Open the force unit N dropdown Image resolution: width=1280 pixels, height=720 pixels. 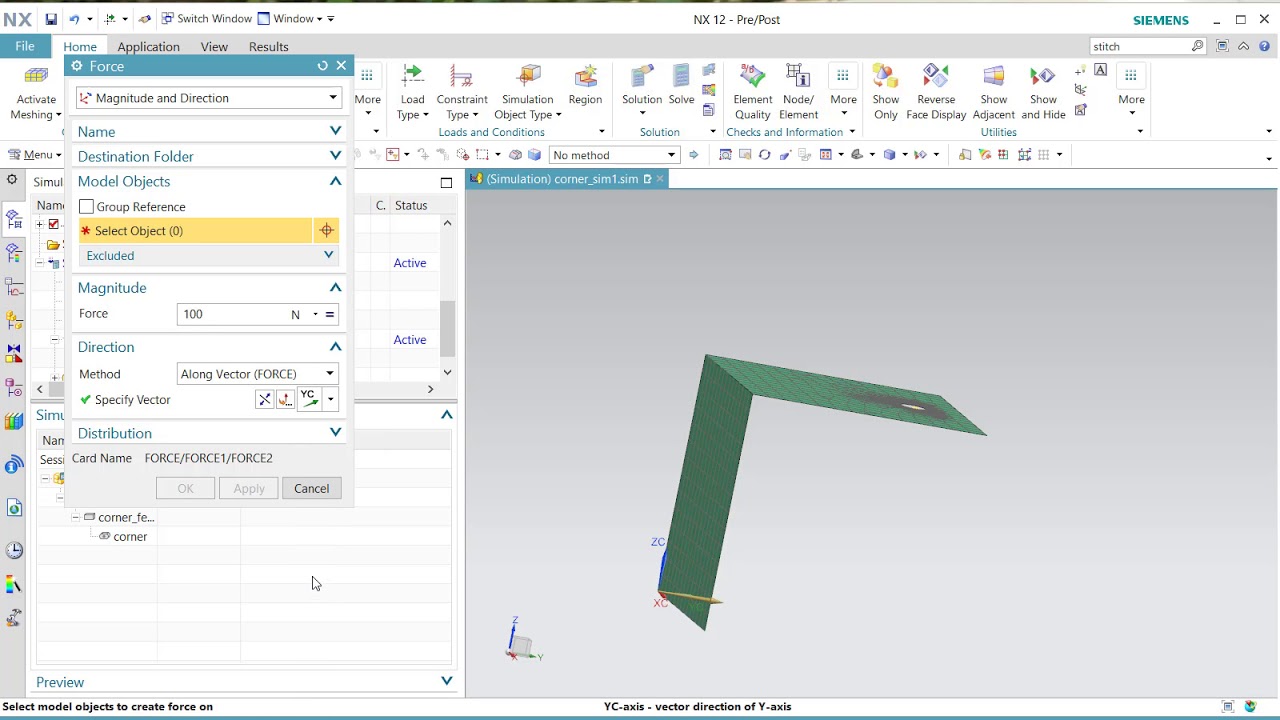[315, 314]
